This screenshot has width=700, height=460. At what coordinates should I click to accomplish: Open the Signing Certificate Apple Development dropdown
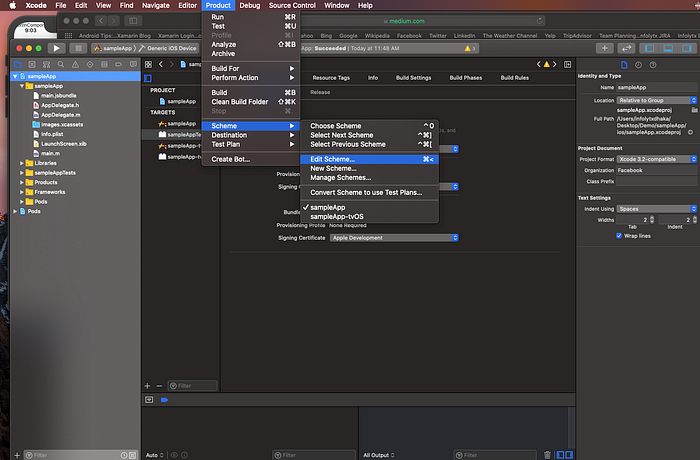pos(394,238)
